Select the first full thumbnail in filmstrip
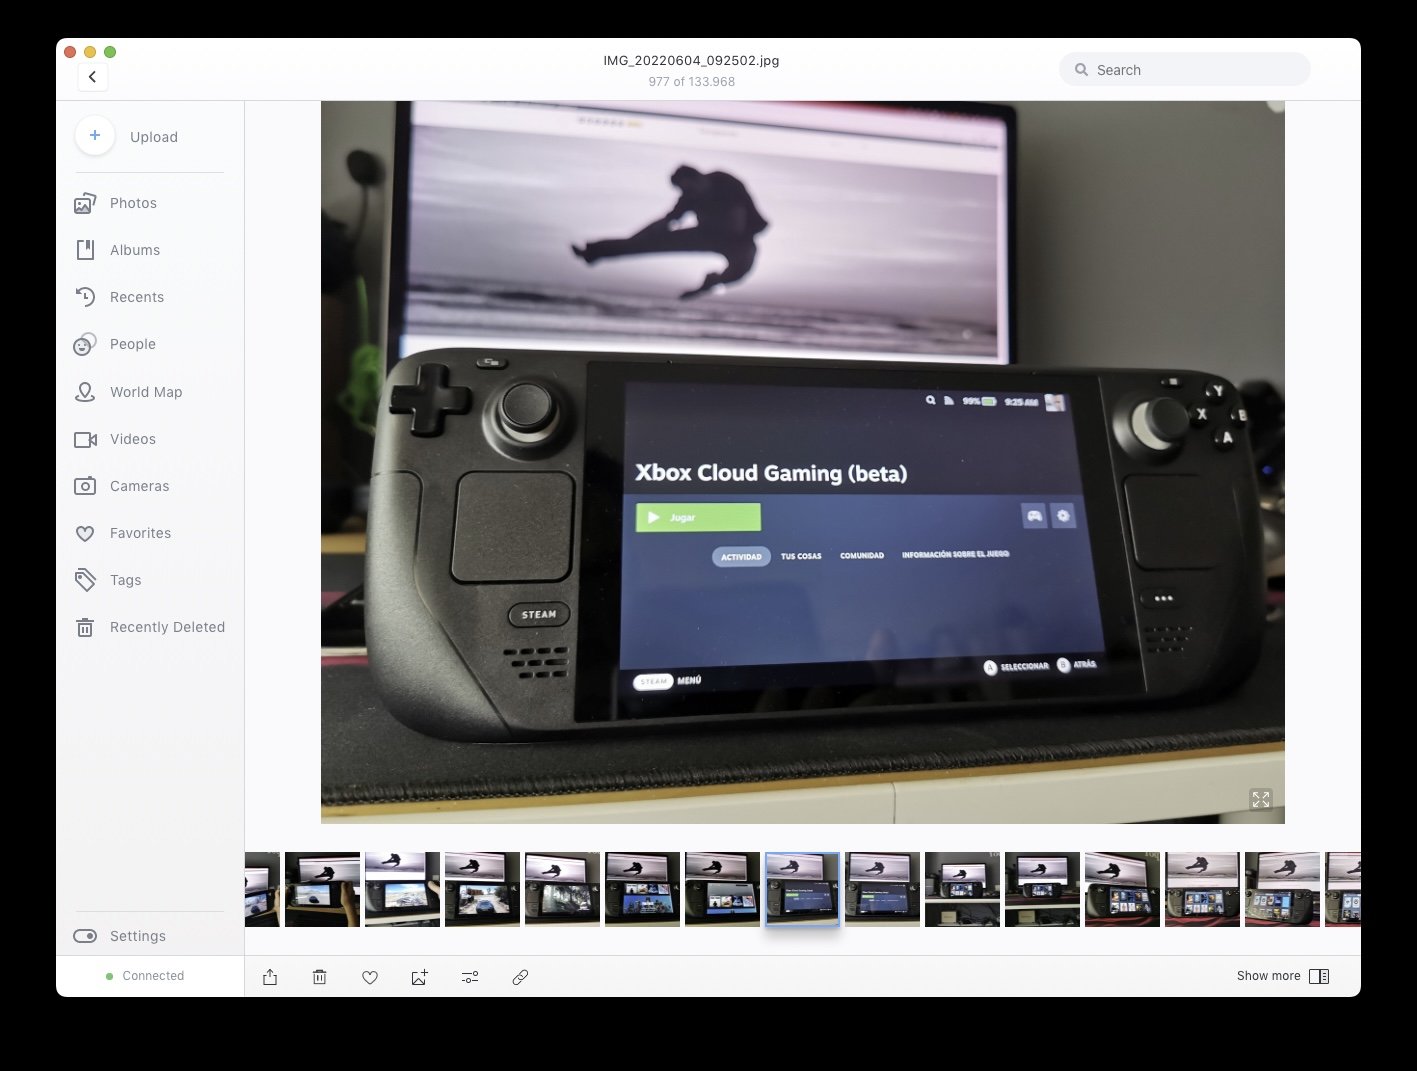The image size is (1417, 1071). [322, 889]
